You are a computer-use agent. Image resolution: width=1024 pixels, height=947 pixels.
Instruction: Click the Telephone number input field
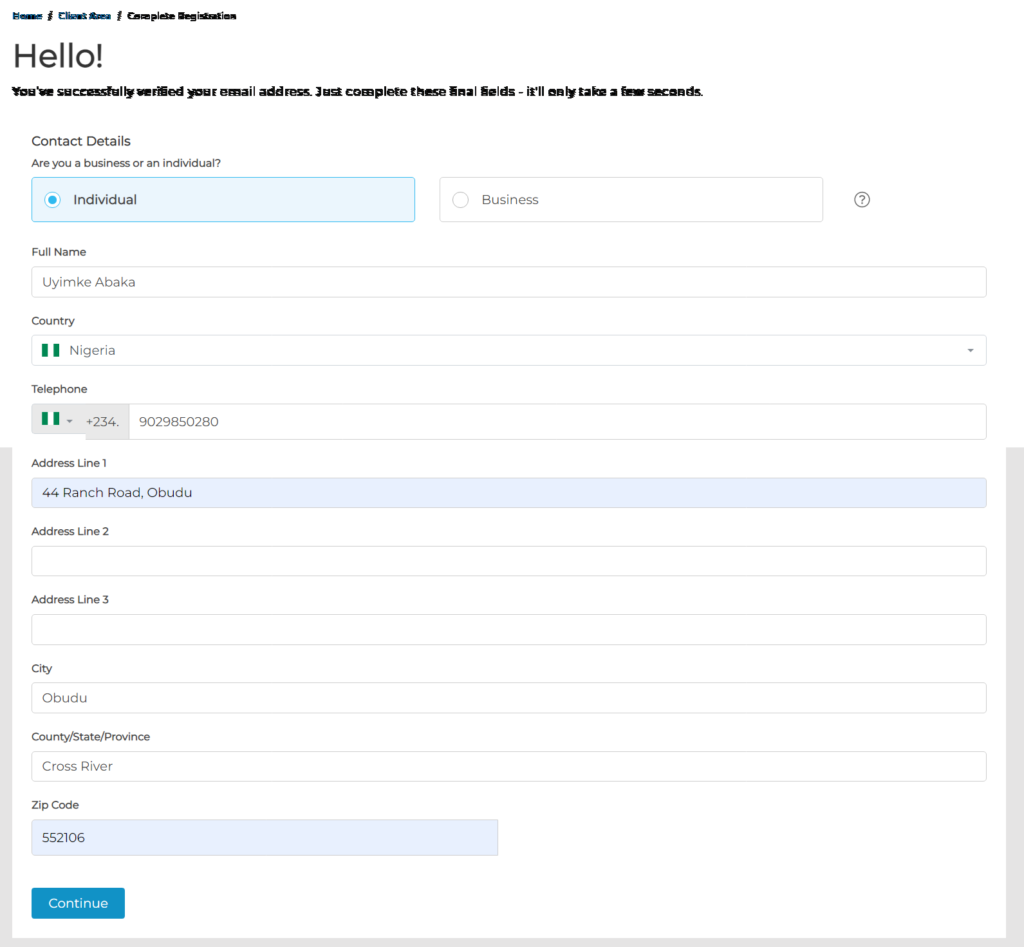[x=558, y=422]
